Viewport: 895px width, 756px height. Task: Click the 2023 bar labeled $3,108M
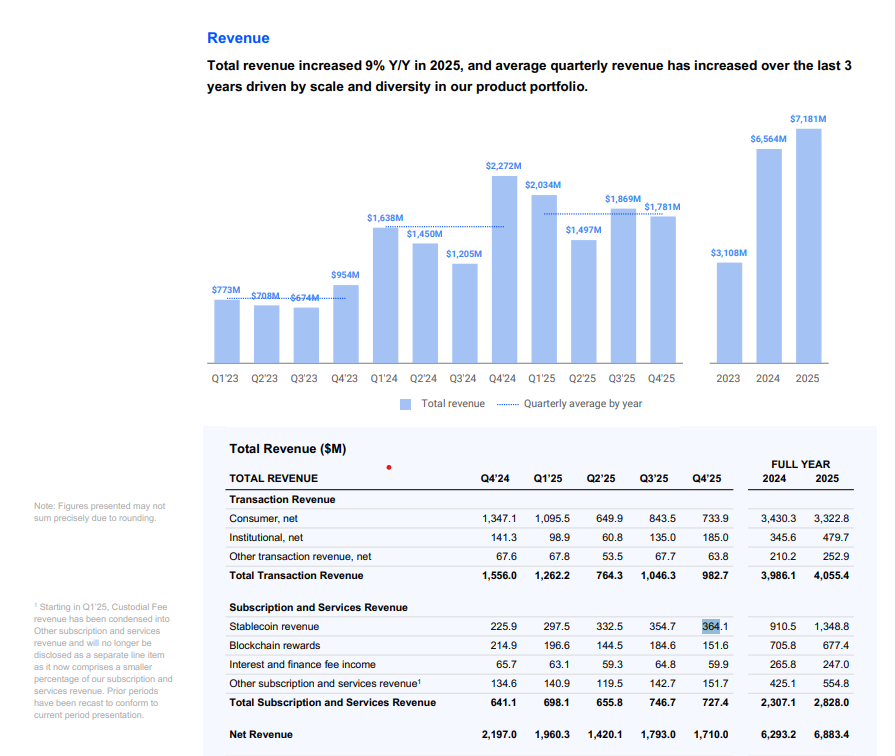(x=729, y=311)
